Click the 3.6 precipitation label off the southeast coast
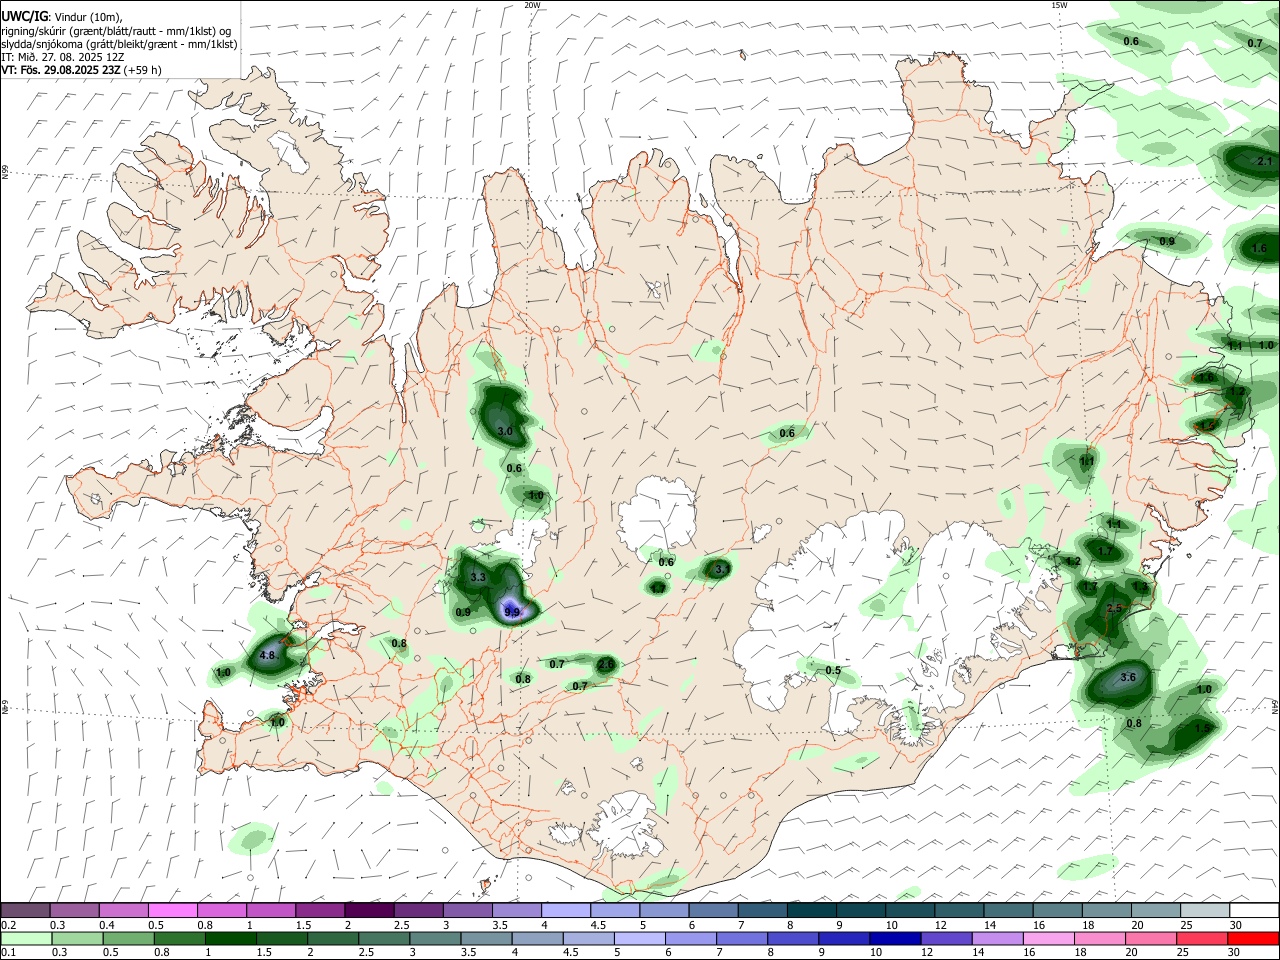Screen dimensions: 1280x960 click(1128, 677)
